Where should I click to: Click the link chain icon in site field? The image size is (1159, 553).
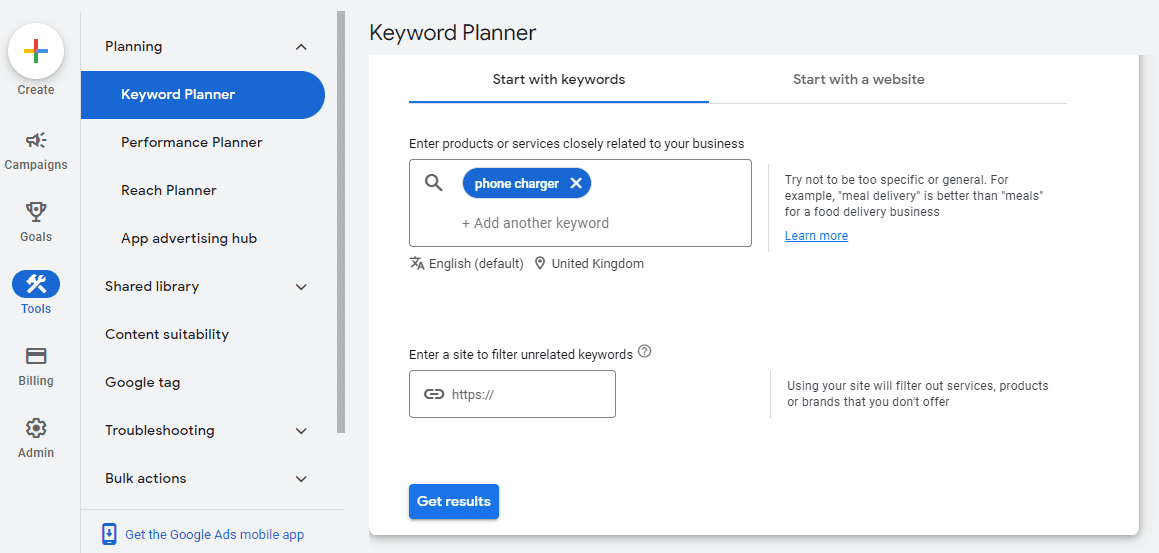(434, 394)
